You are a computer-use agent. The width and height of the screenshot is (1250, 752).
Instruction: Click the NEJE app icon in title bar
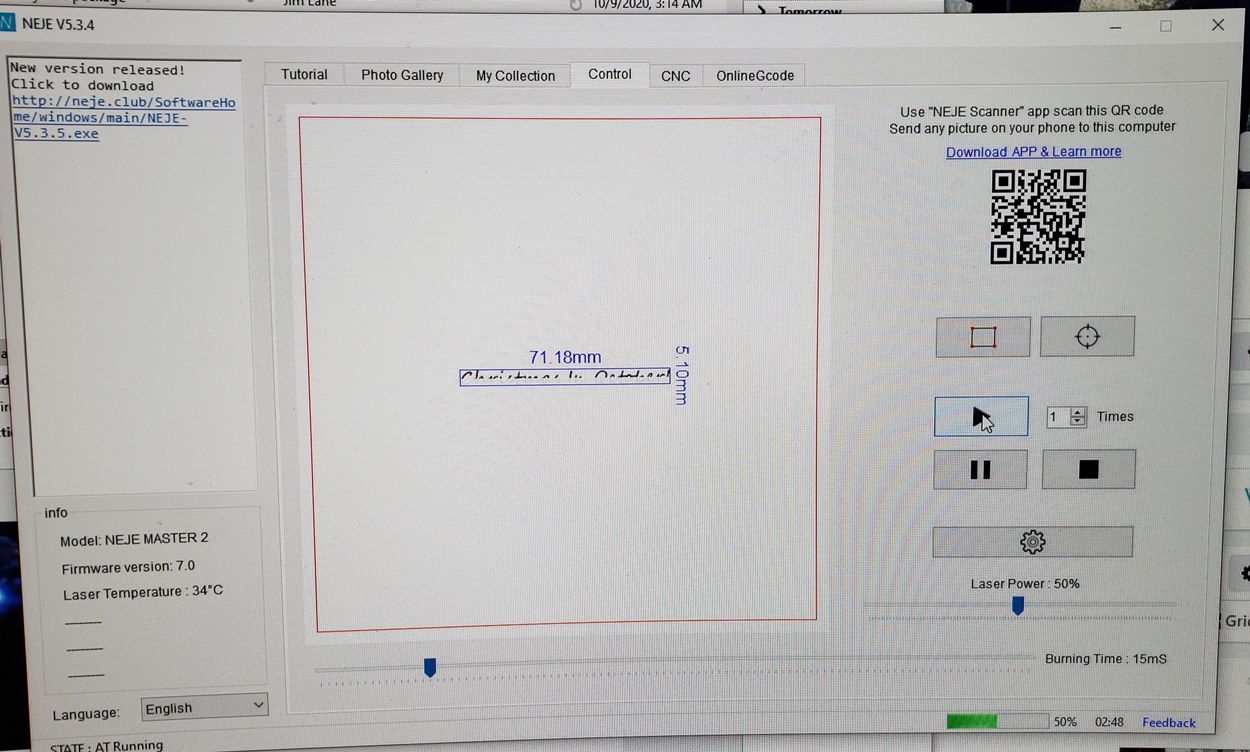tap(8, 24)
